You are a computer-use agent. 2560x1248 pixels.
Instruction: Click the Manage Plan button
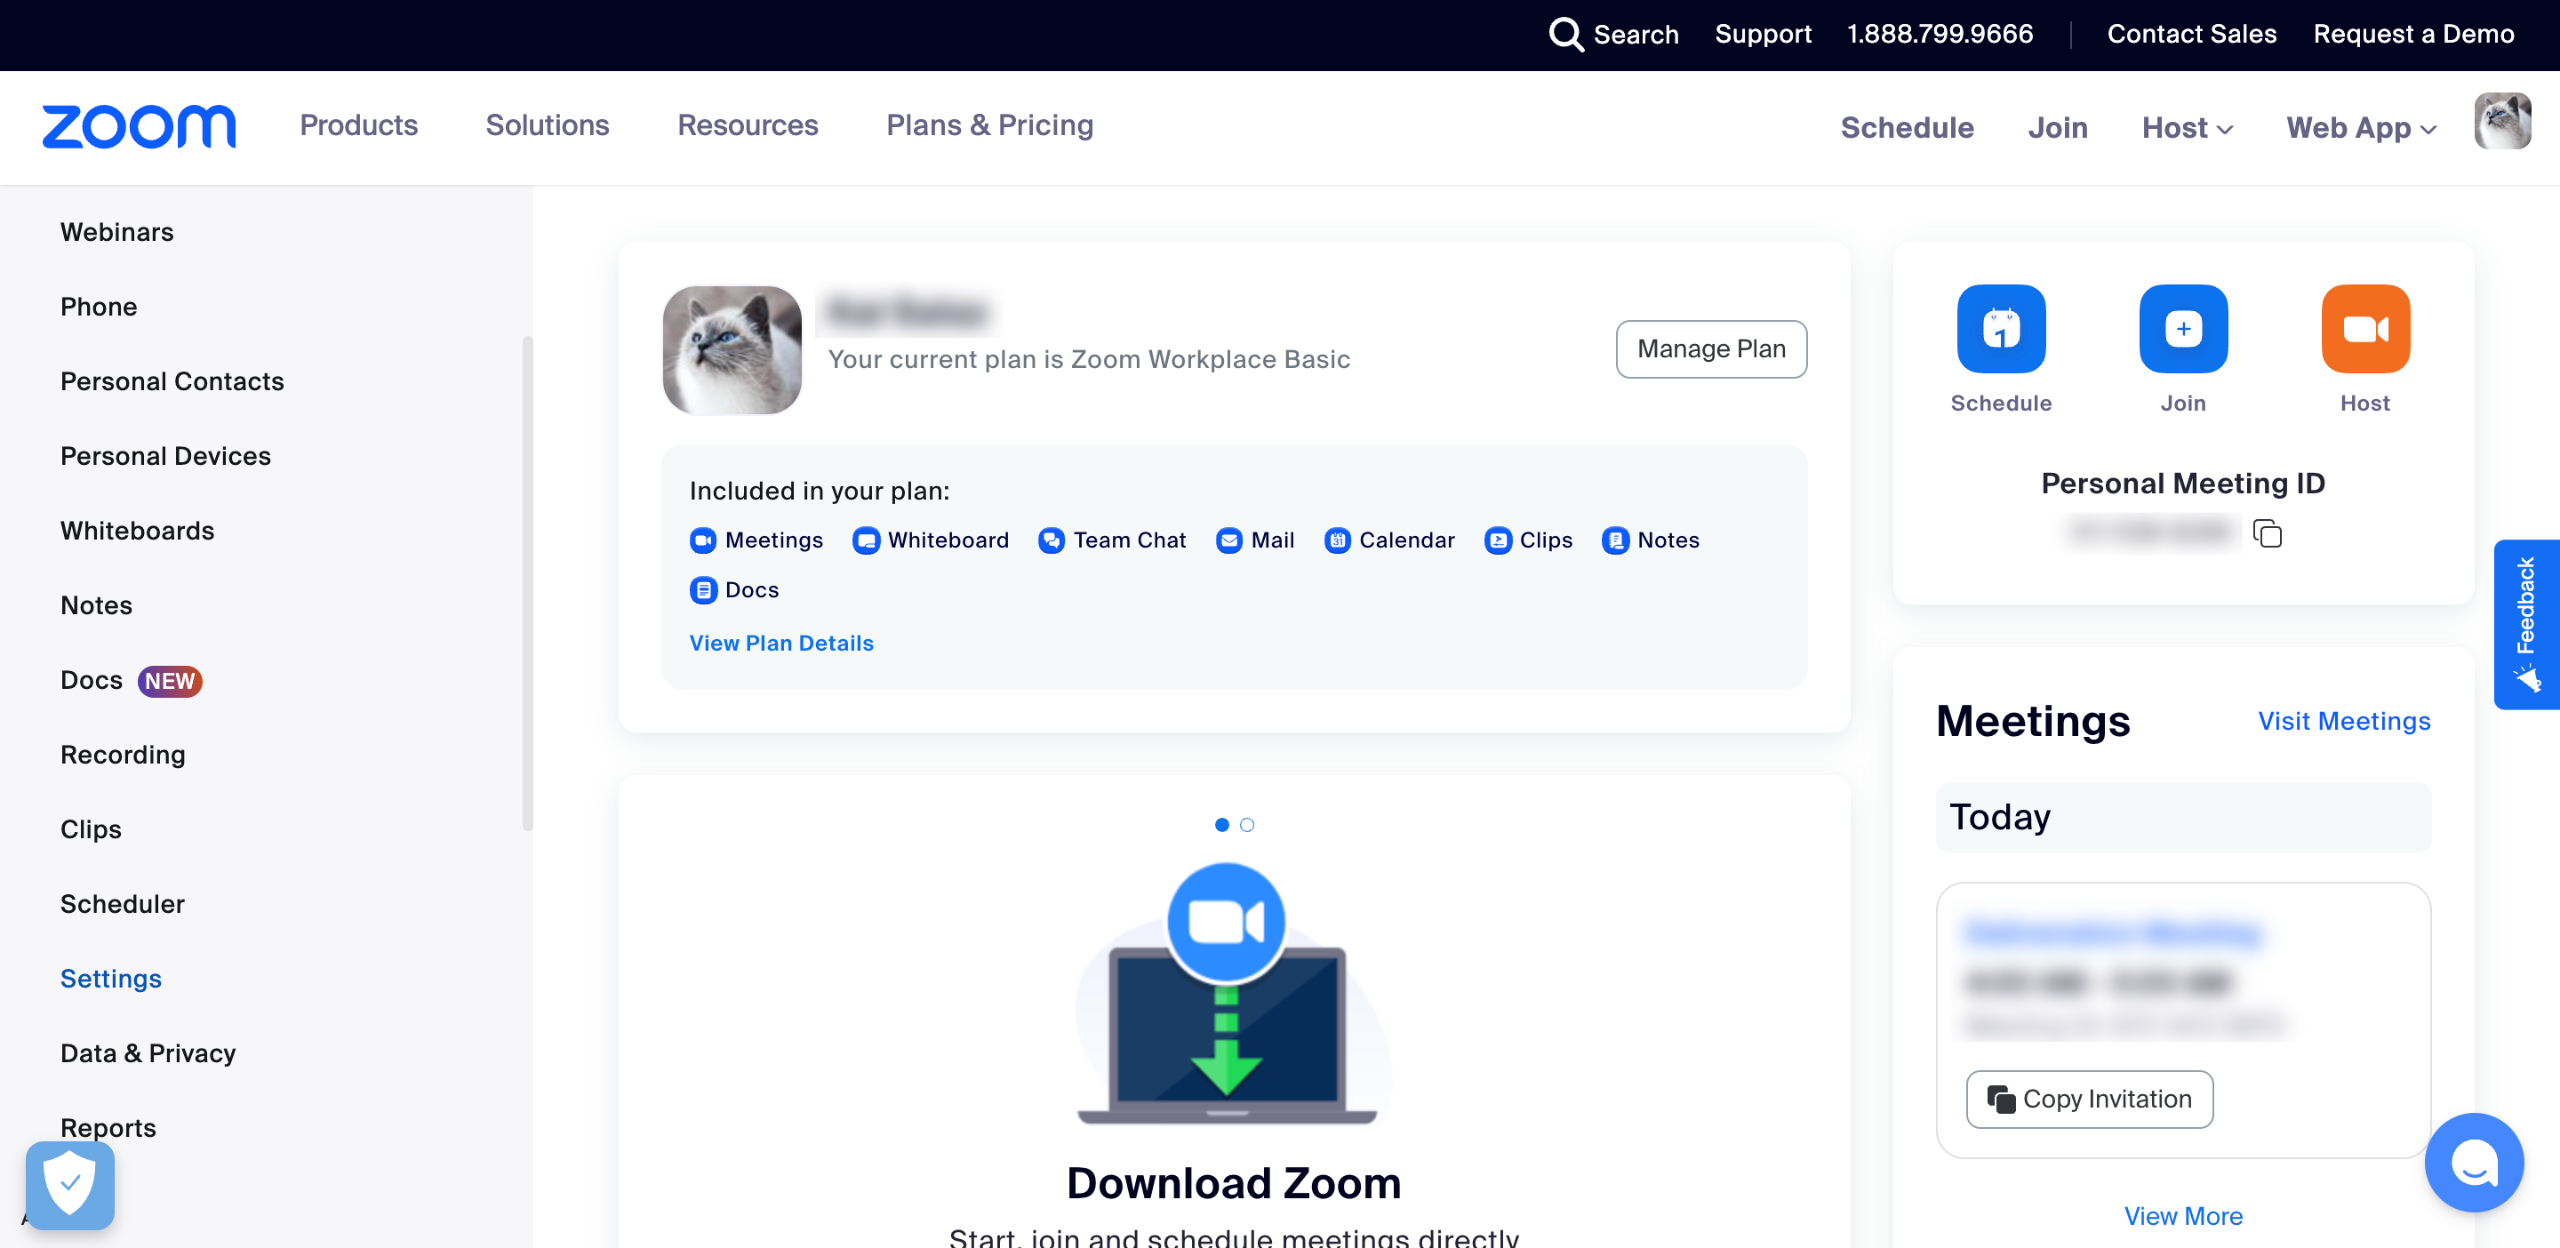click(x=1711, y=349)
